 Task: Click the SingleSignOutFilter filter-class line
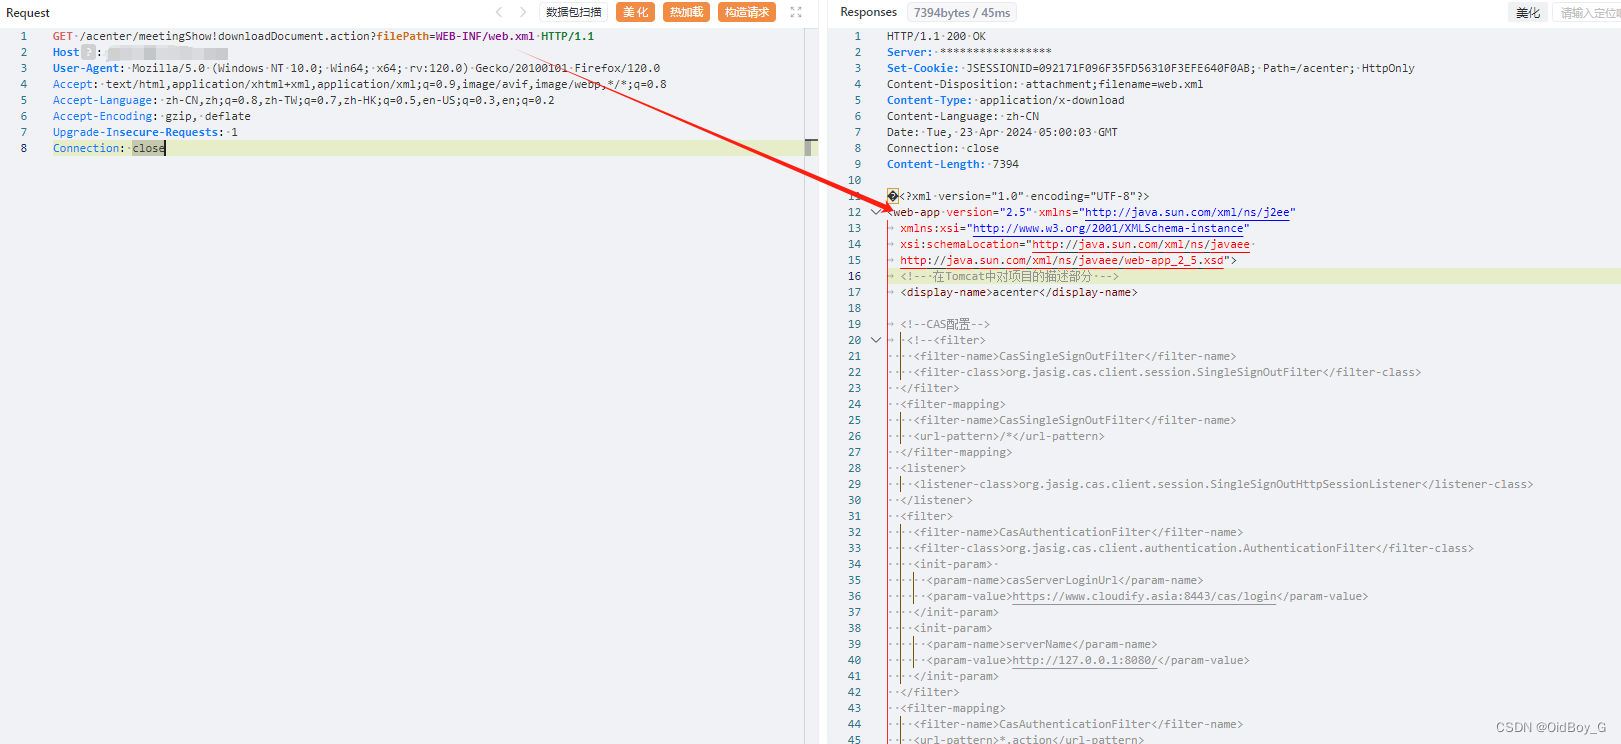pos(1167,372)
